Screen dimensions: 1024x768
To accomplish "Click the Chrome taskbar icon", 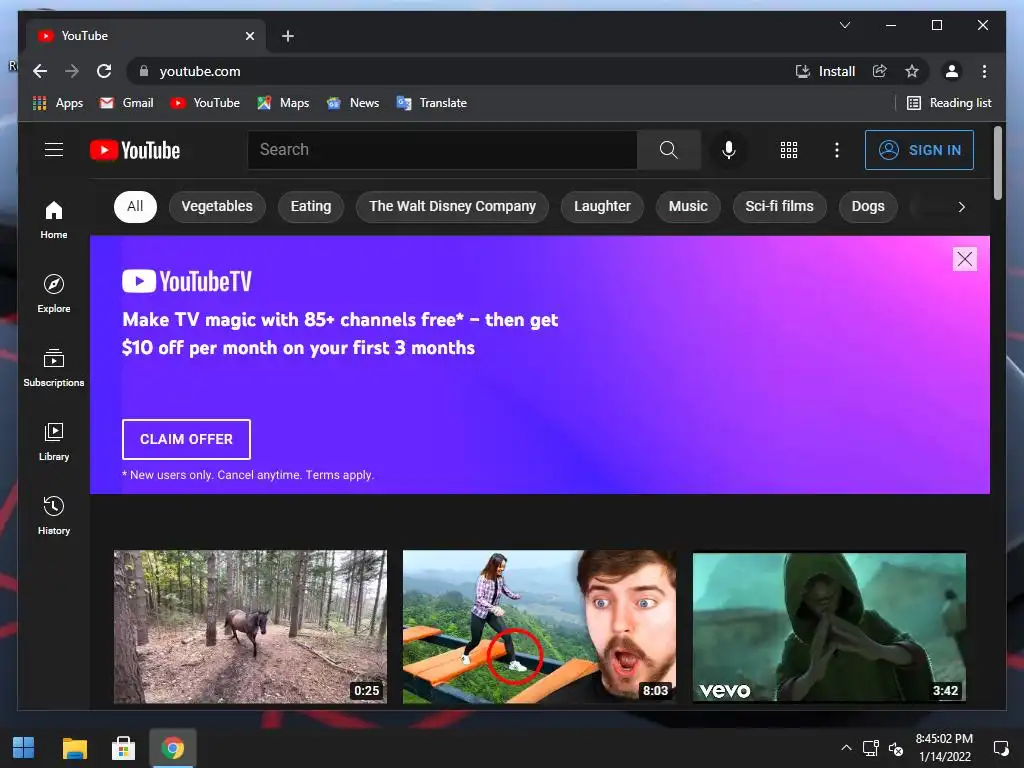I will click(173, 748).
